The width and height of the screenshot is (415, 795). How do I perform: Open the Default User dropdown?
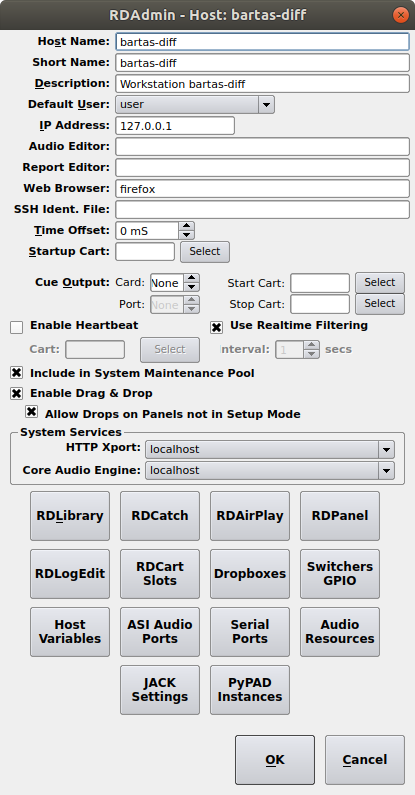coord(195,105)
